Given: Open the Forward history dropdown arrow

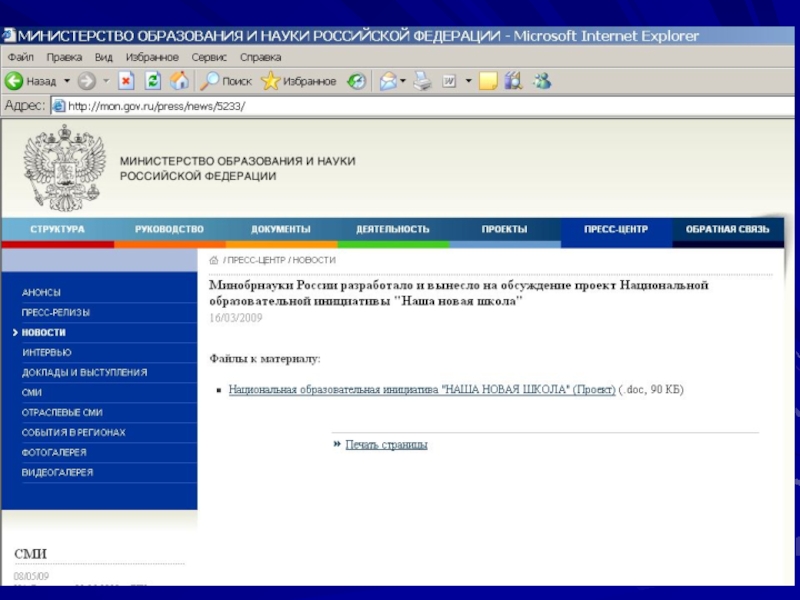Looking at the screenshot, I should click(x=106, y=81).
